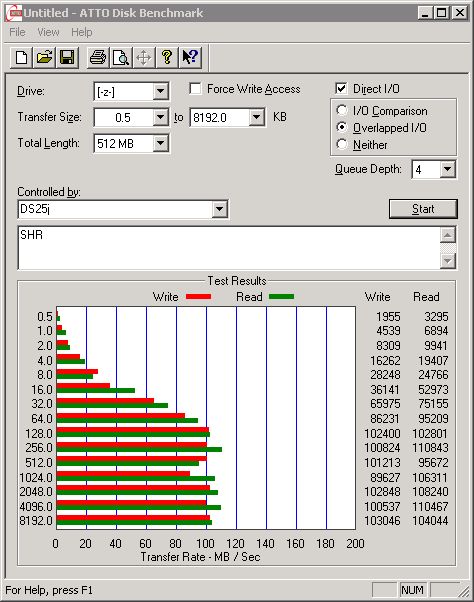This screenshot has height=602, width=474.
Task: Open the Controlled by DS25j dropdown
Action: pyautogui.click(x=220, y=209)
